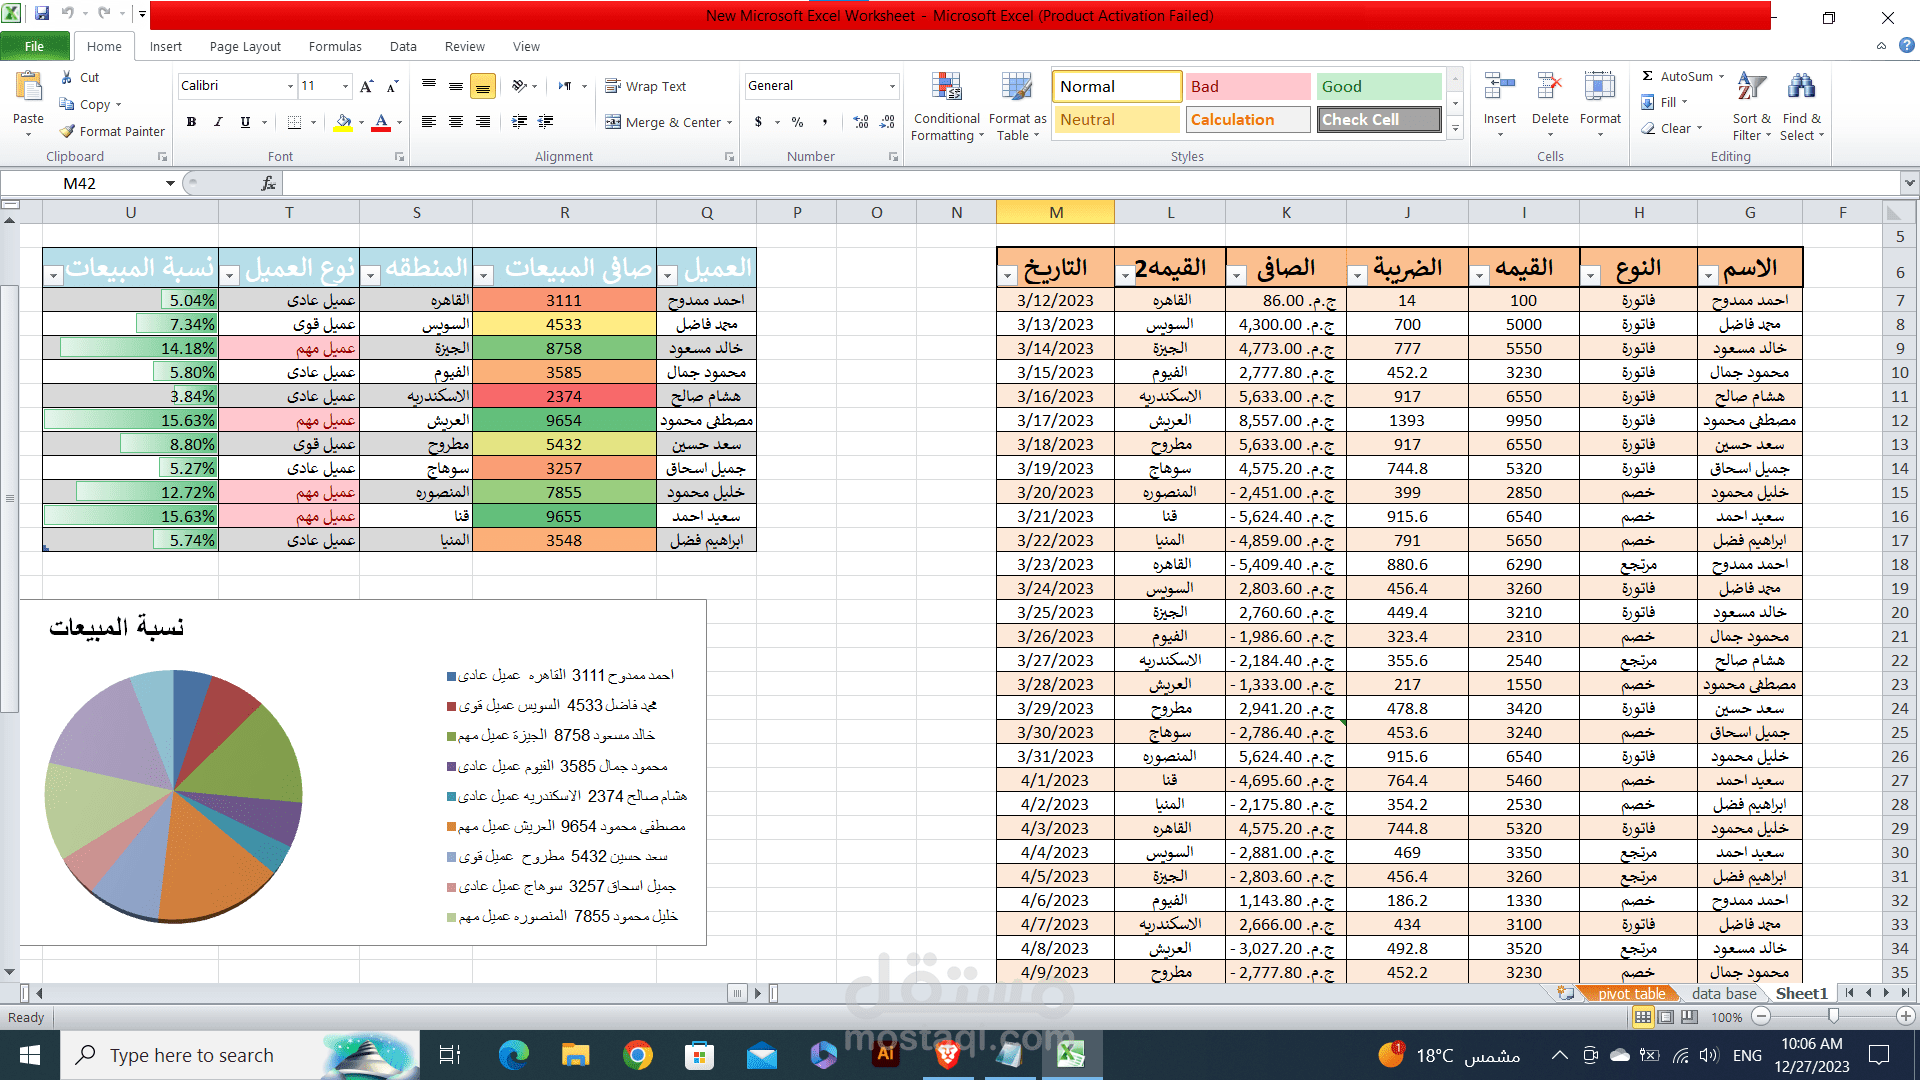
Task: Expand the General number format dropdown
Action: tap(892, 86)
